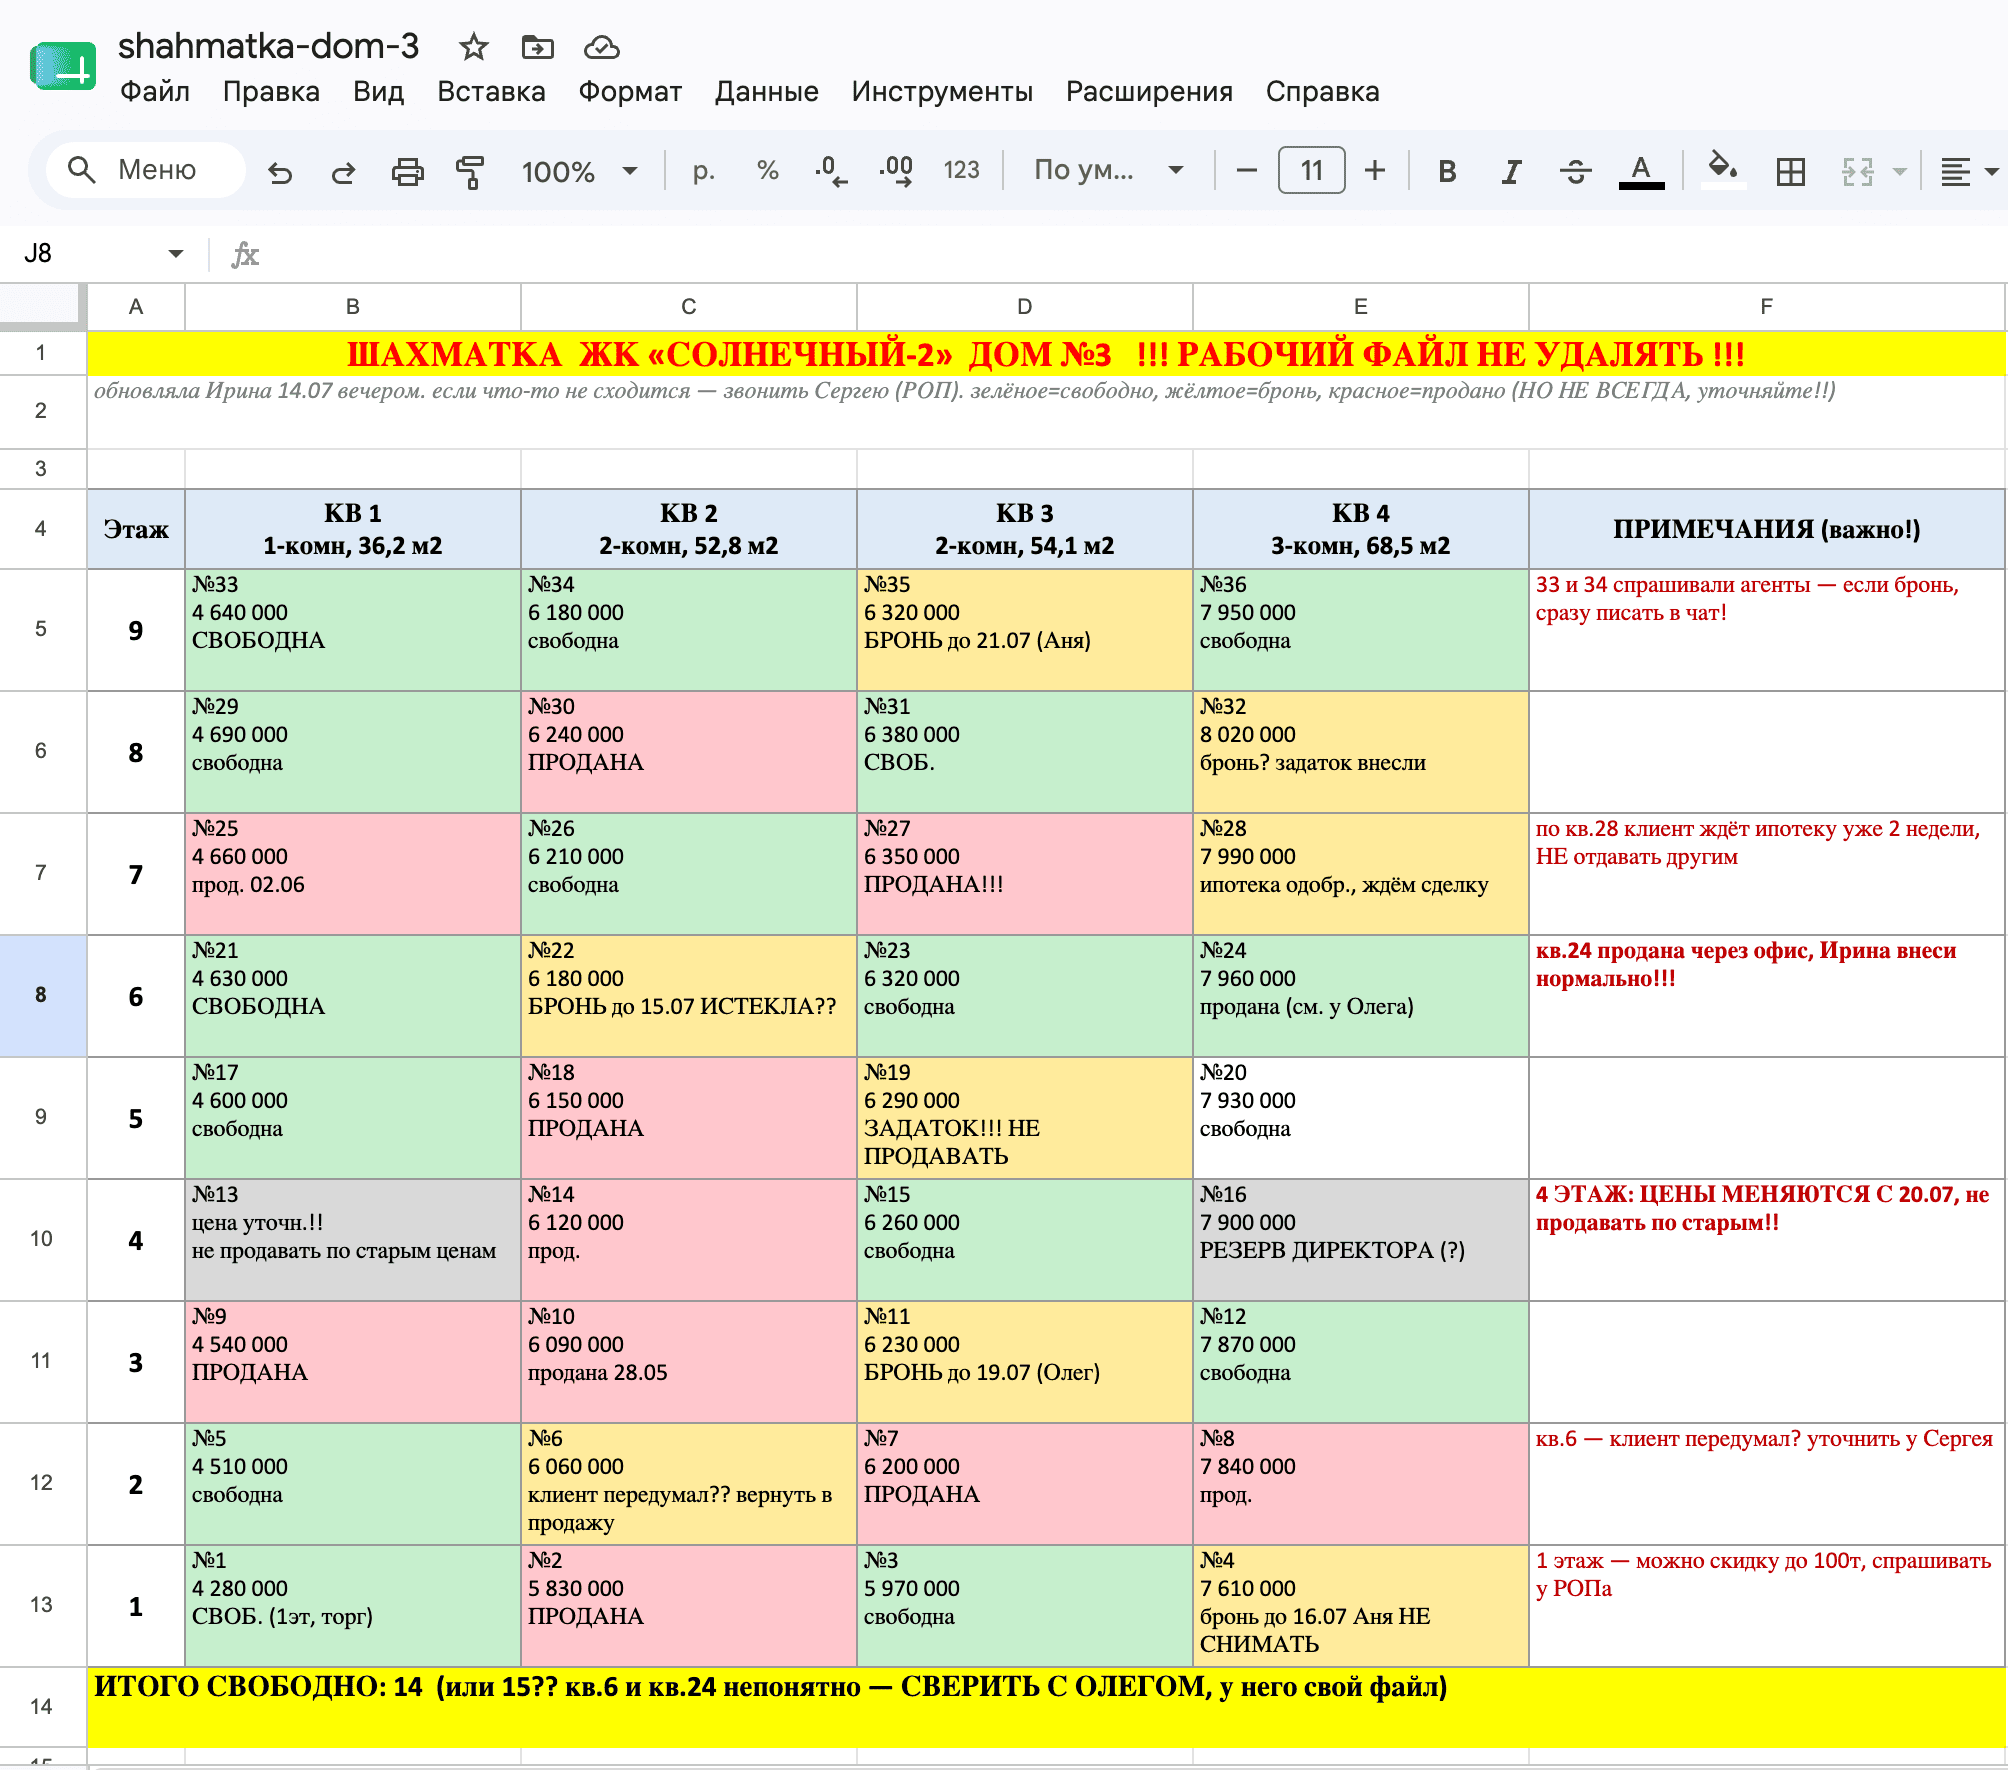Decrease decimal places
2008x1770 pixels.
pos(831,171)
